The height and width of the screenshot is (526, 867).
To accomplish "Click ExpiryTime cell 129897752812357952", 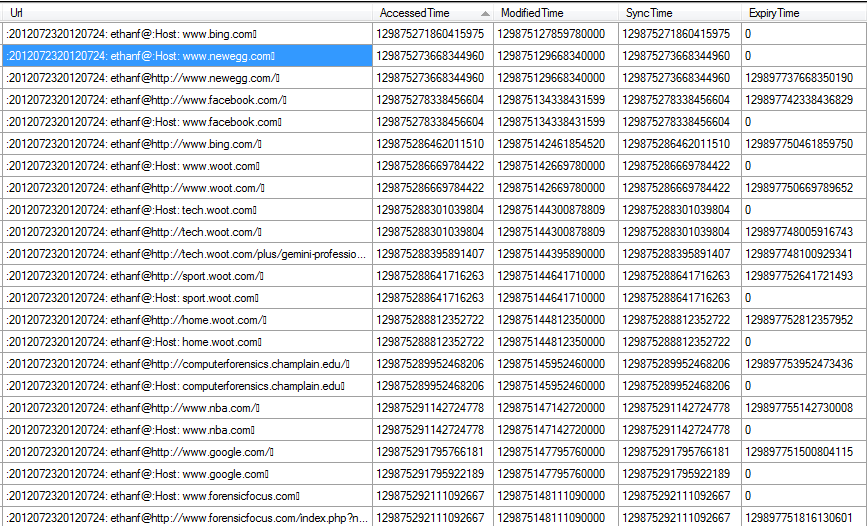I will pyautogui.click(x=804, y=320).
